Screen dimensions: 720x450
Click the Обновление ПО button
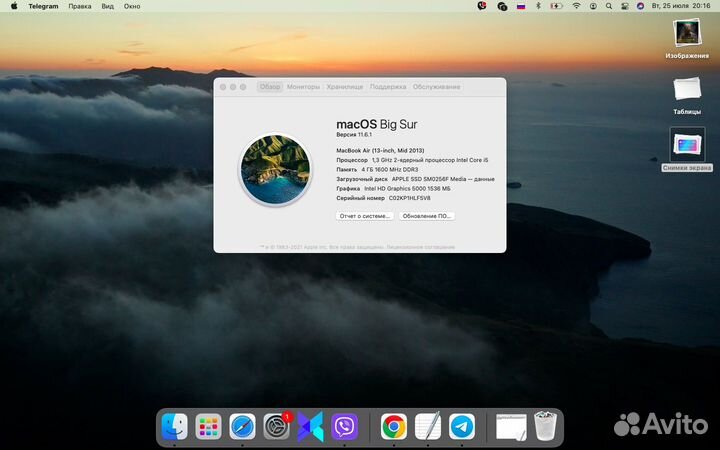(427, 216)
